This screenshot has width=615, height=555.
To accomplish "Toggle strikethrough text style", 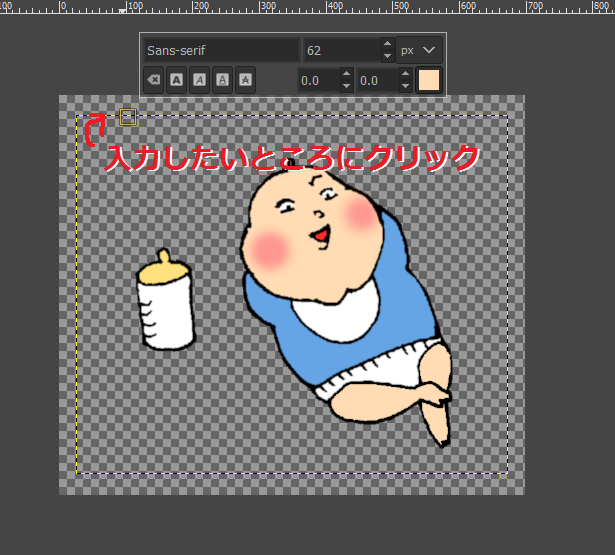I will click(246, 80).
